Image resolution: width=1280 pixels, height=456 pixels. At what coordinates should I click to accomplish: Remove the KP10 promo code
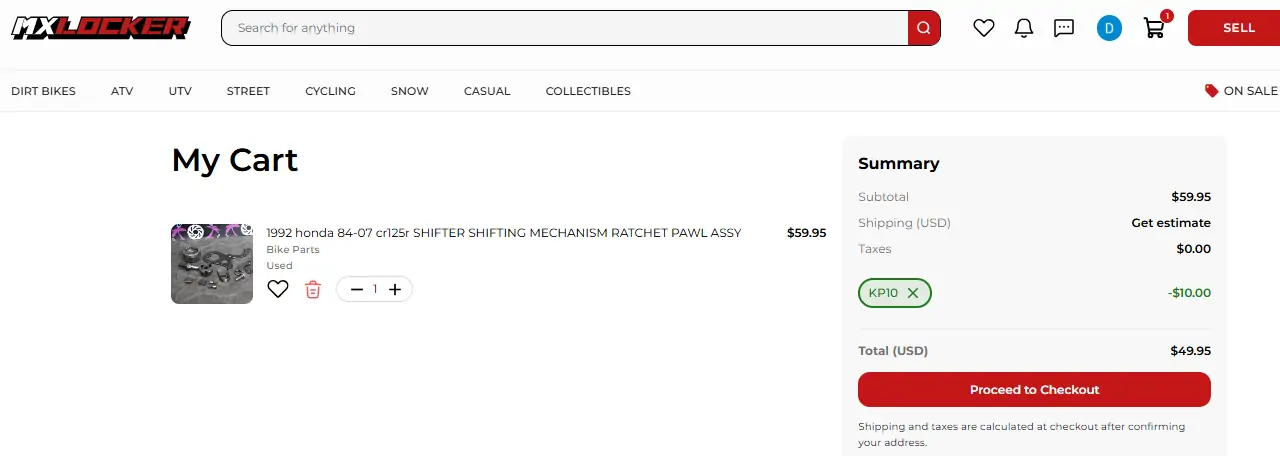(x=913, y=293)
